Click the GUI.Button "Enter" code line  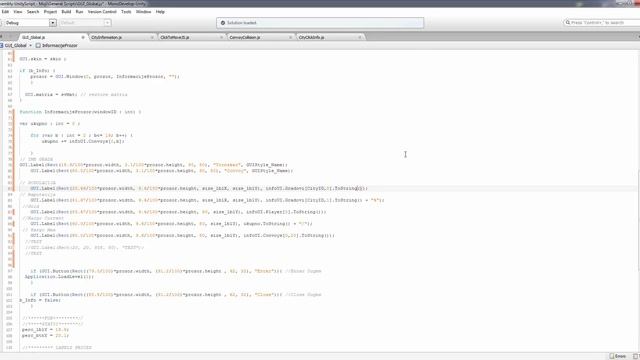(x=176, y=271)
